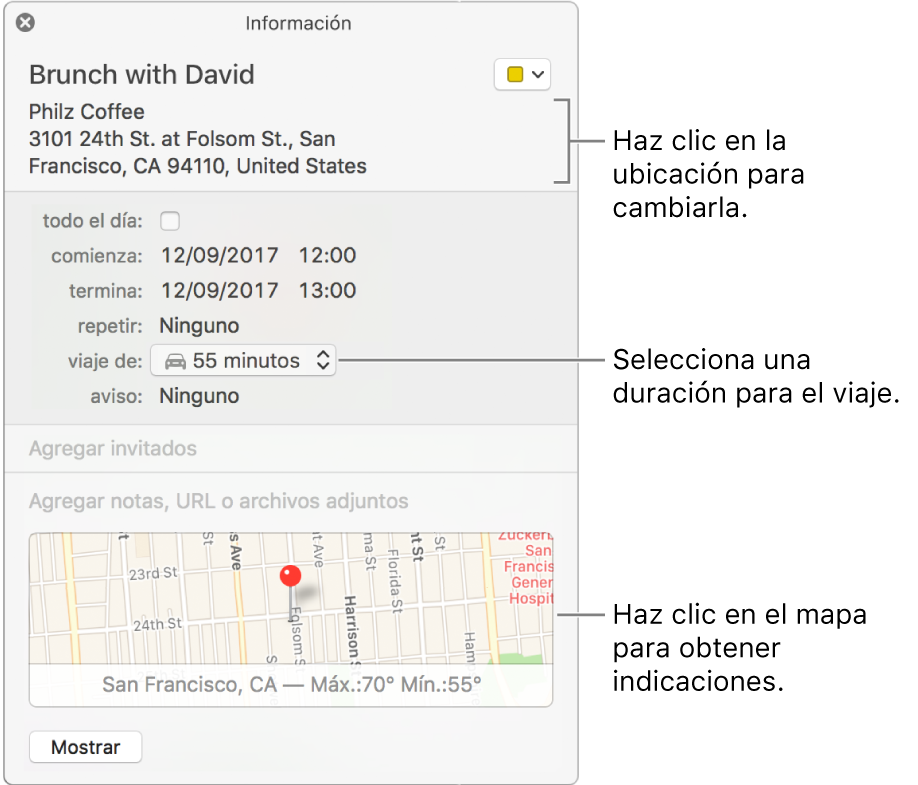
Task: Open the repetir option showing Ninguno
Action: [199, 325]
